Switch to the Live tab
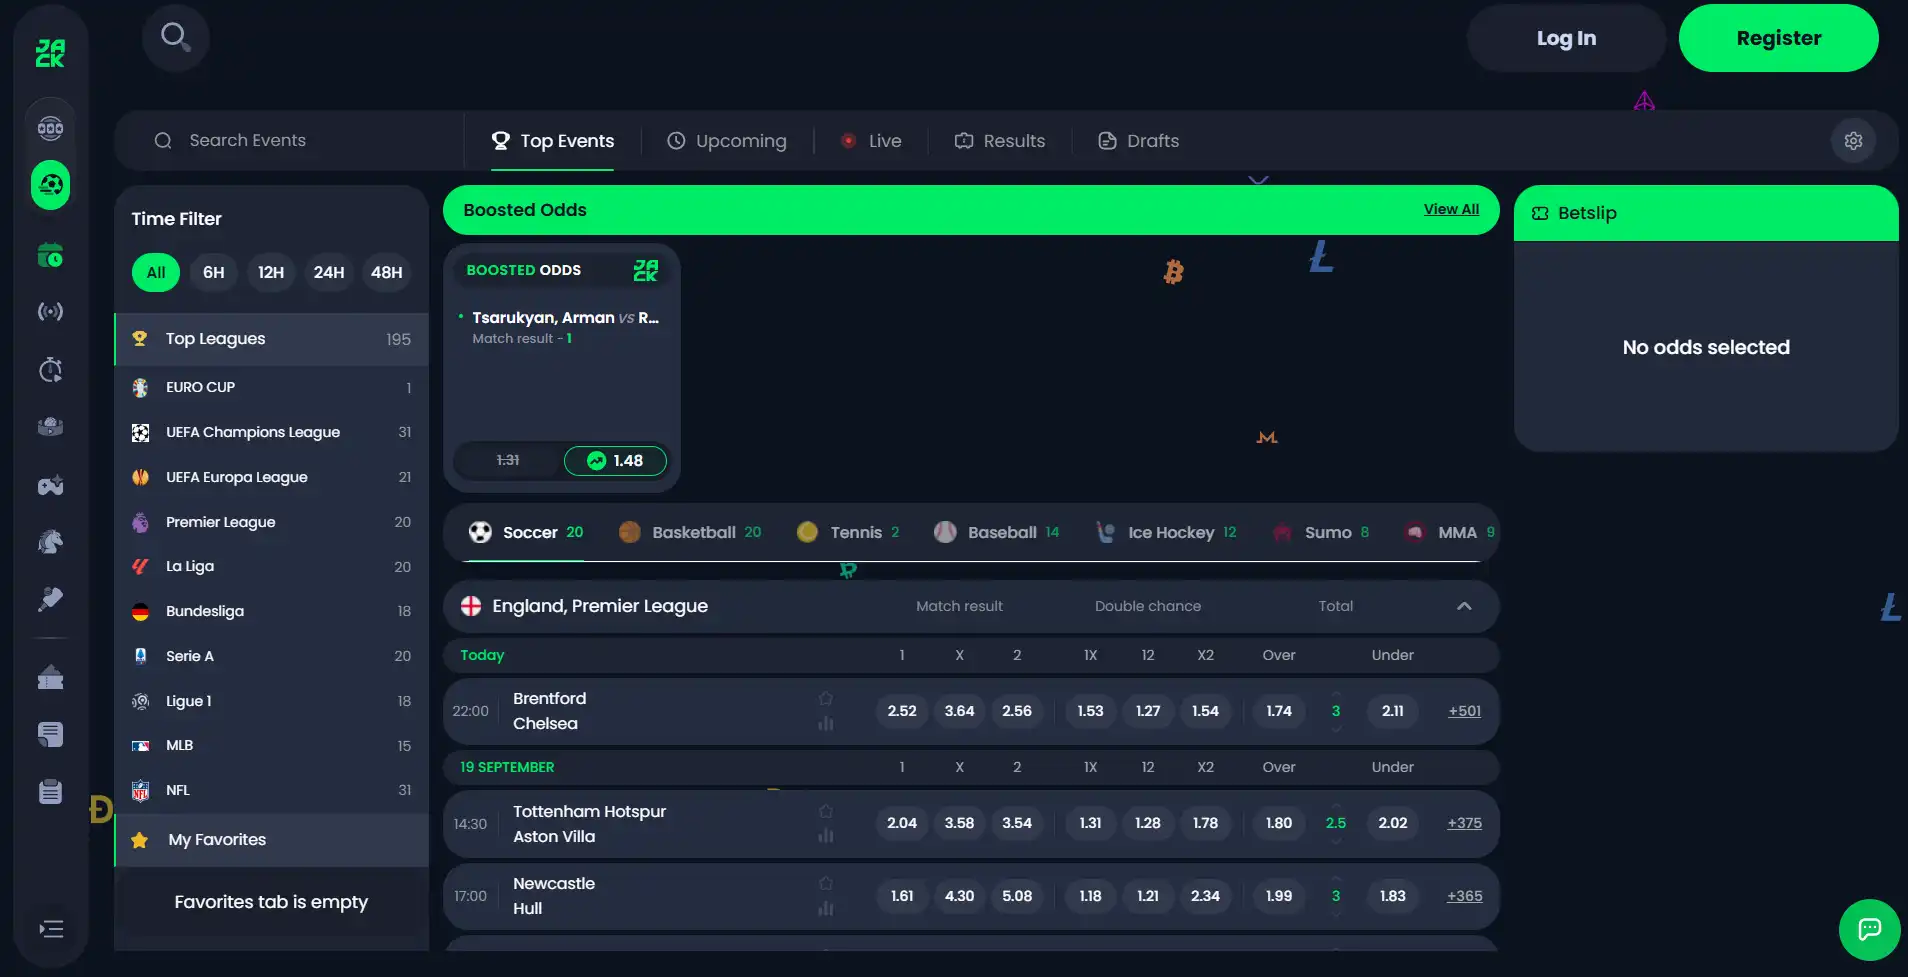Viewport: 1908px width, 977px height. tap(871, 141)
